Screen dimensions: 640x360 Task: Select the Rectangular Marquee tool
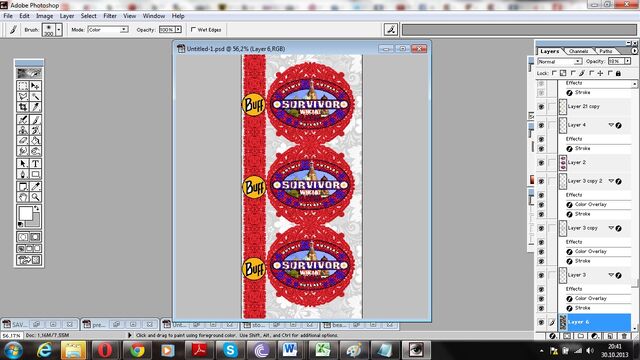pos(23,86)
